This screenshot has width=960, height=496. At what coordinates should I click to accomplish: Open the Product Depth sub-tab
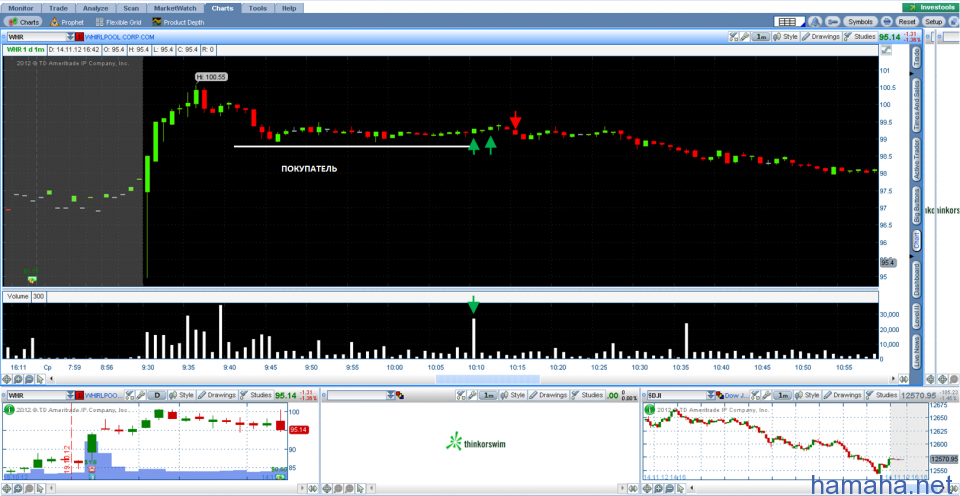(178, 22)
